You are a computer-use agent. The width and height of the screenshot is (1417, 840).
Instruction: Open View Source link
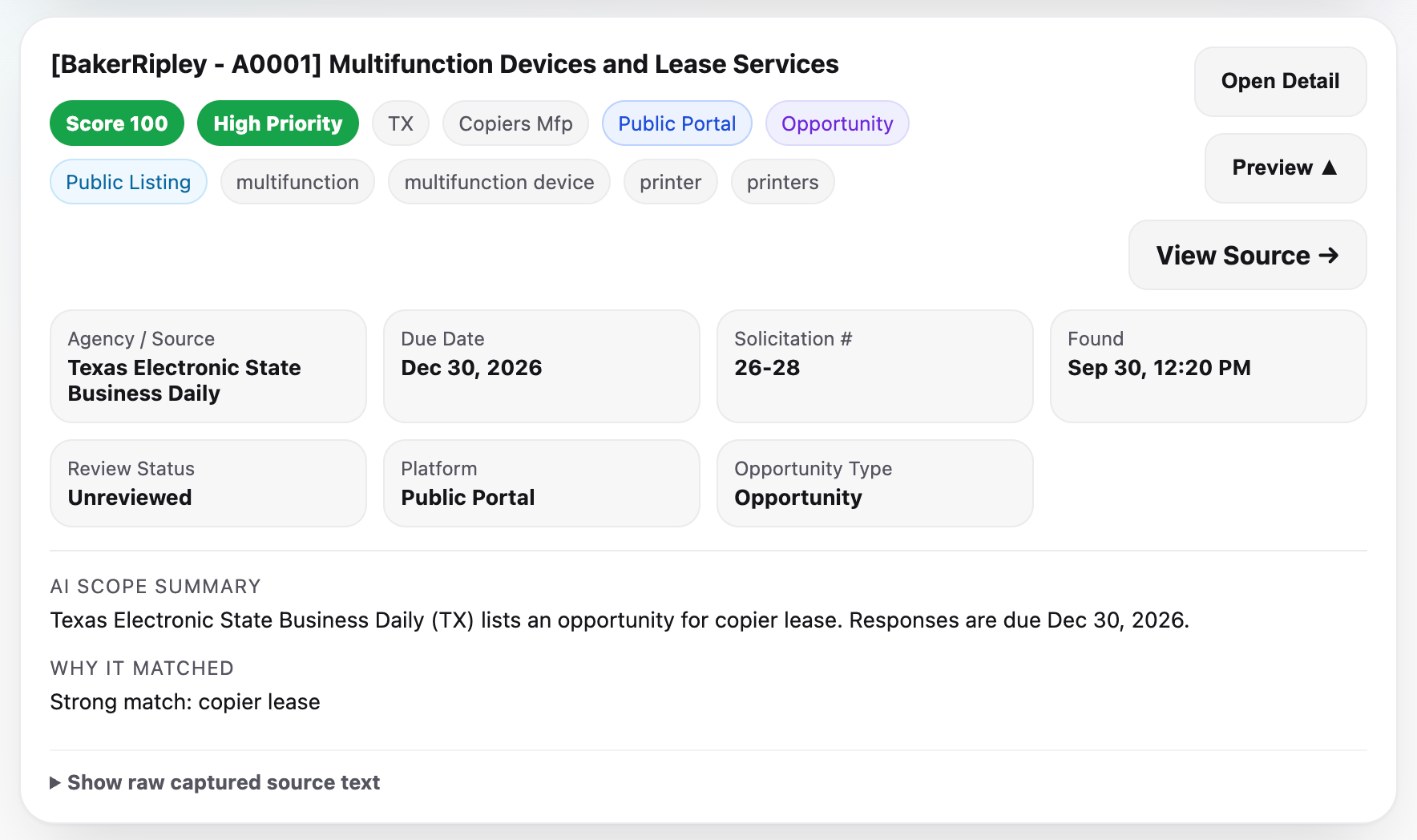tap(1247, 255)
